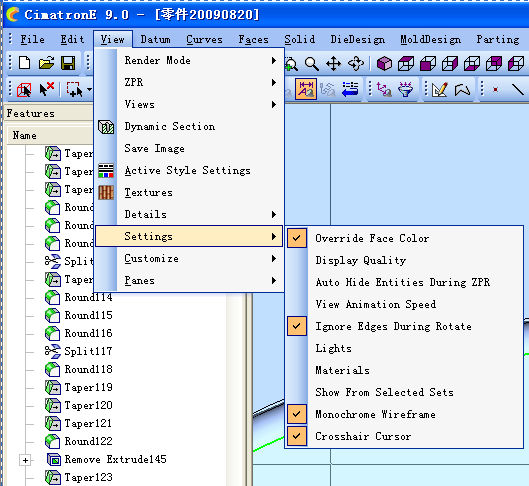Click the Round118 feature icon
The image size is (529, 486).
tap(53, 369)
